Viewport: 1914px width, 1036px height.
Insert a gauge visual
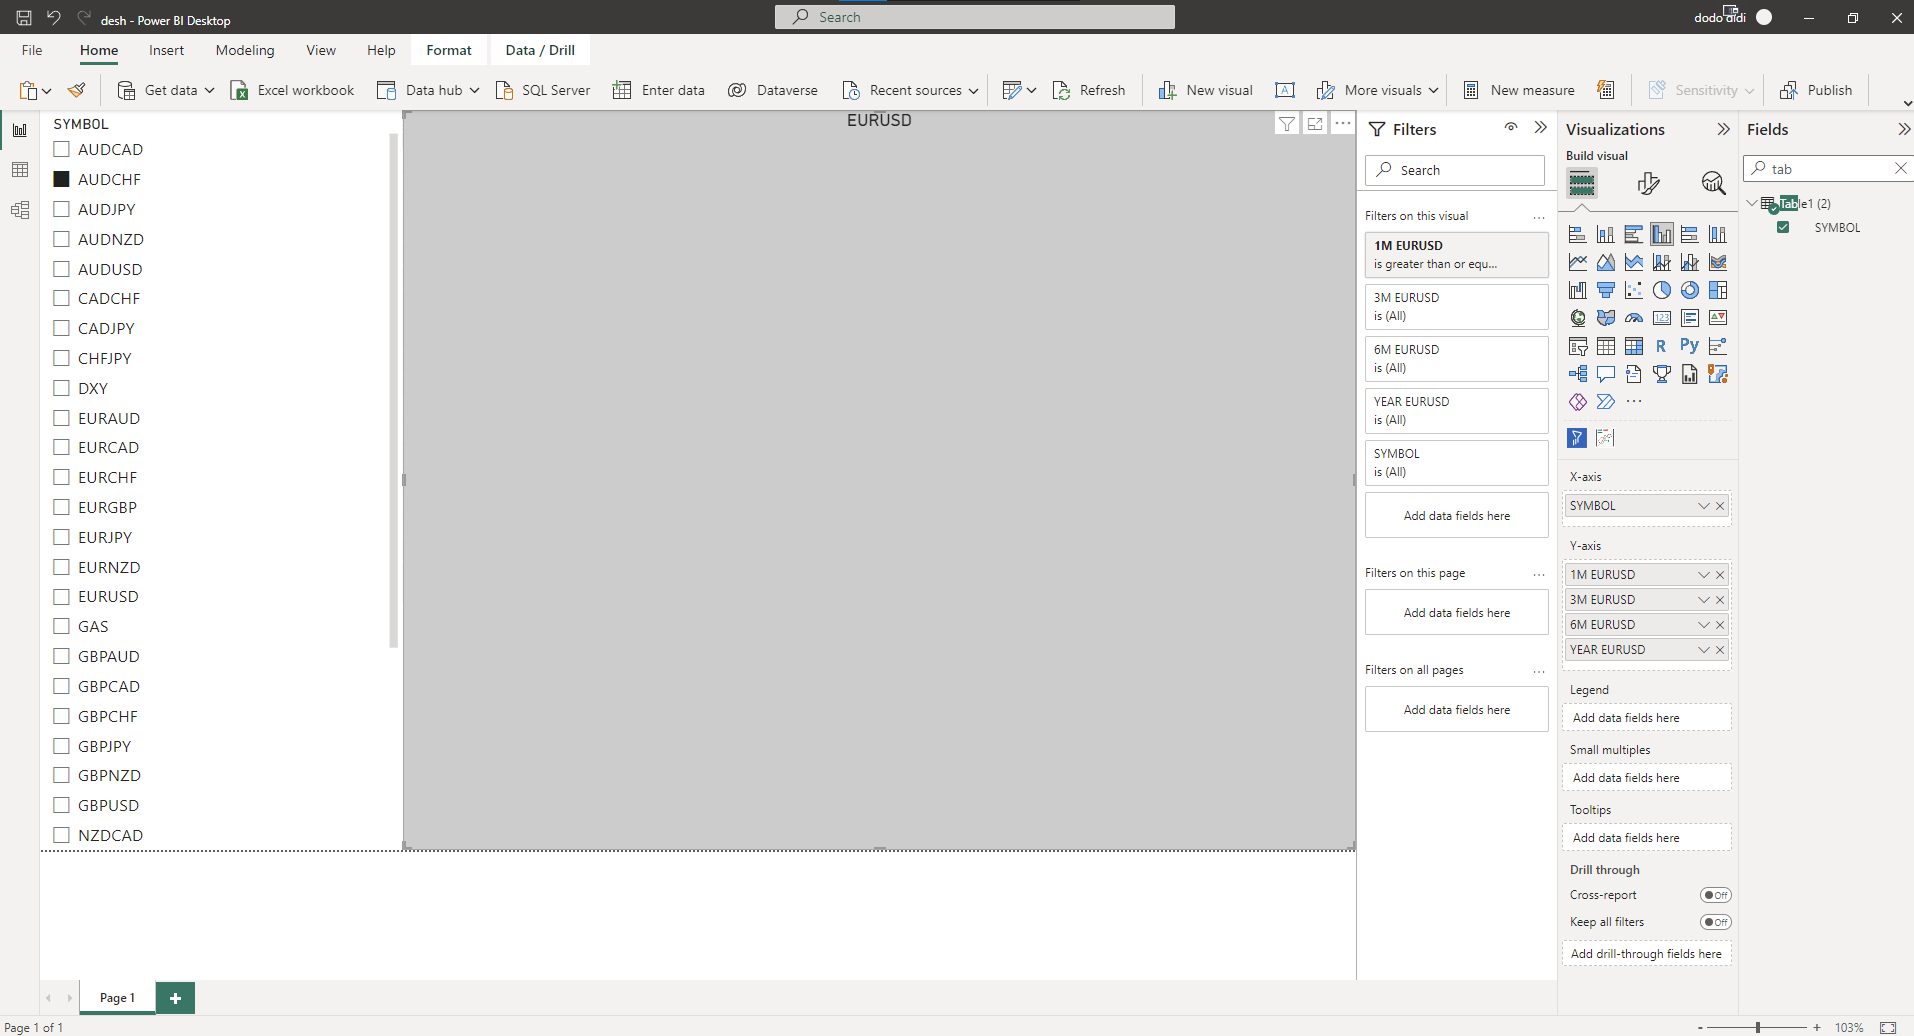(x=1634, y=318)
